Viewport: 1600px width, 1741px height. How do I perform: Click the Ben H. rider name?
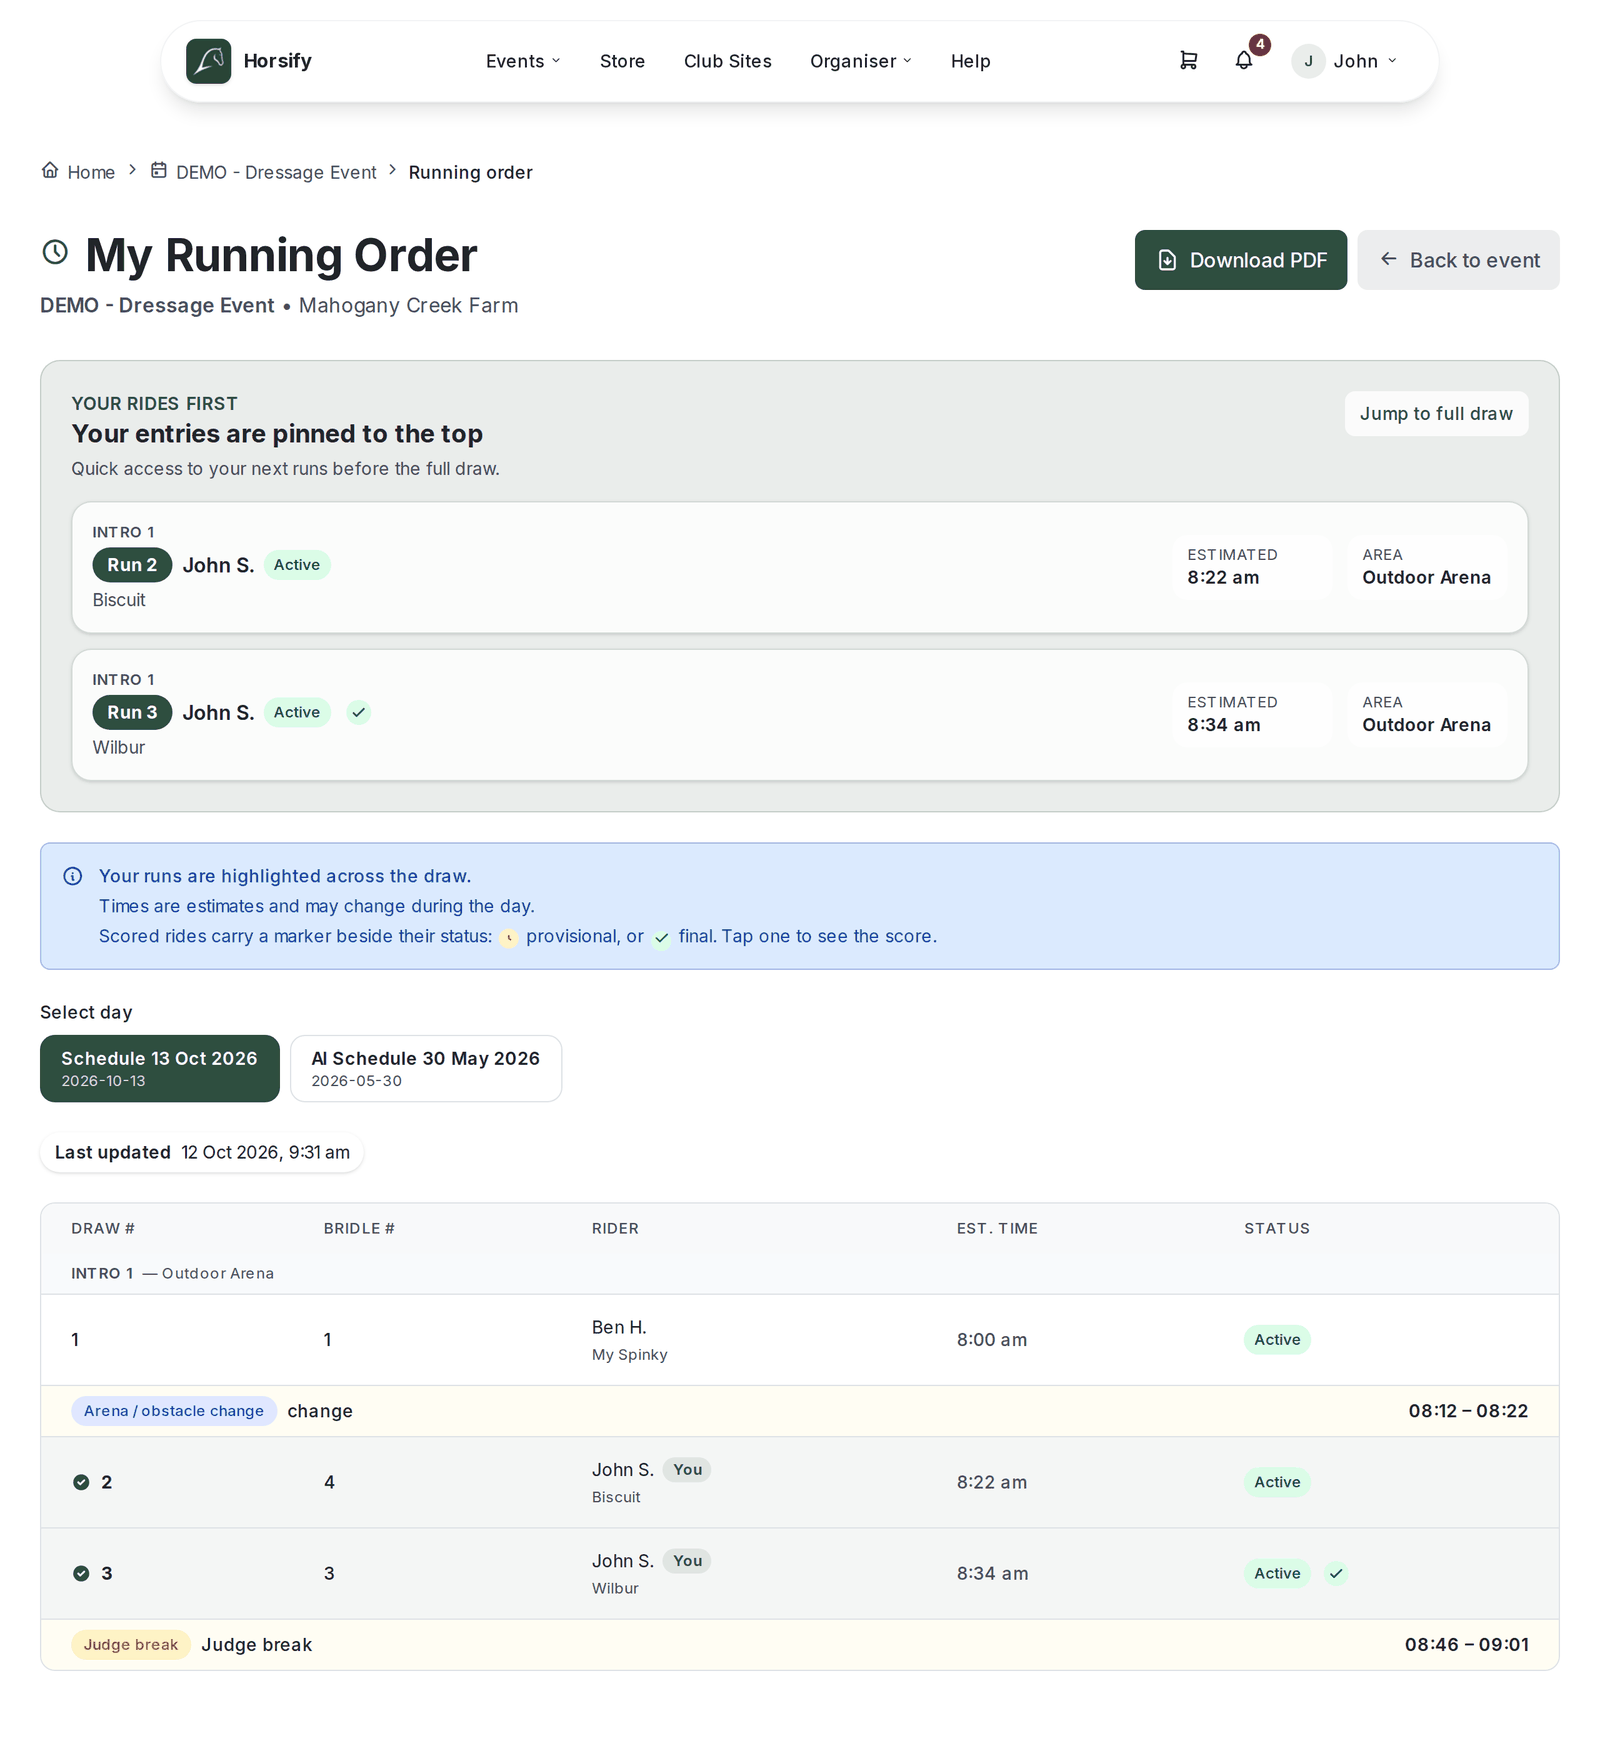pos(619,1327)
